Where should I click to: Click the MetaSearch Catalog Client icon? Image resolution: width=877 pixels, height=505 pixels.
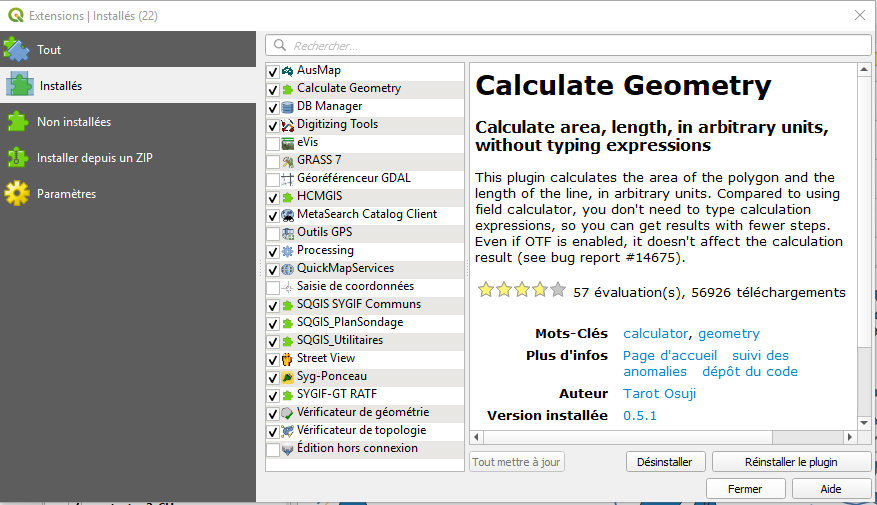pos(287,215)
